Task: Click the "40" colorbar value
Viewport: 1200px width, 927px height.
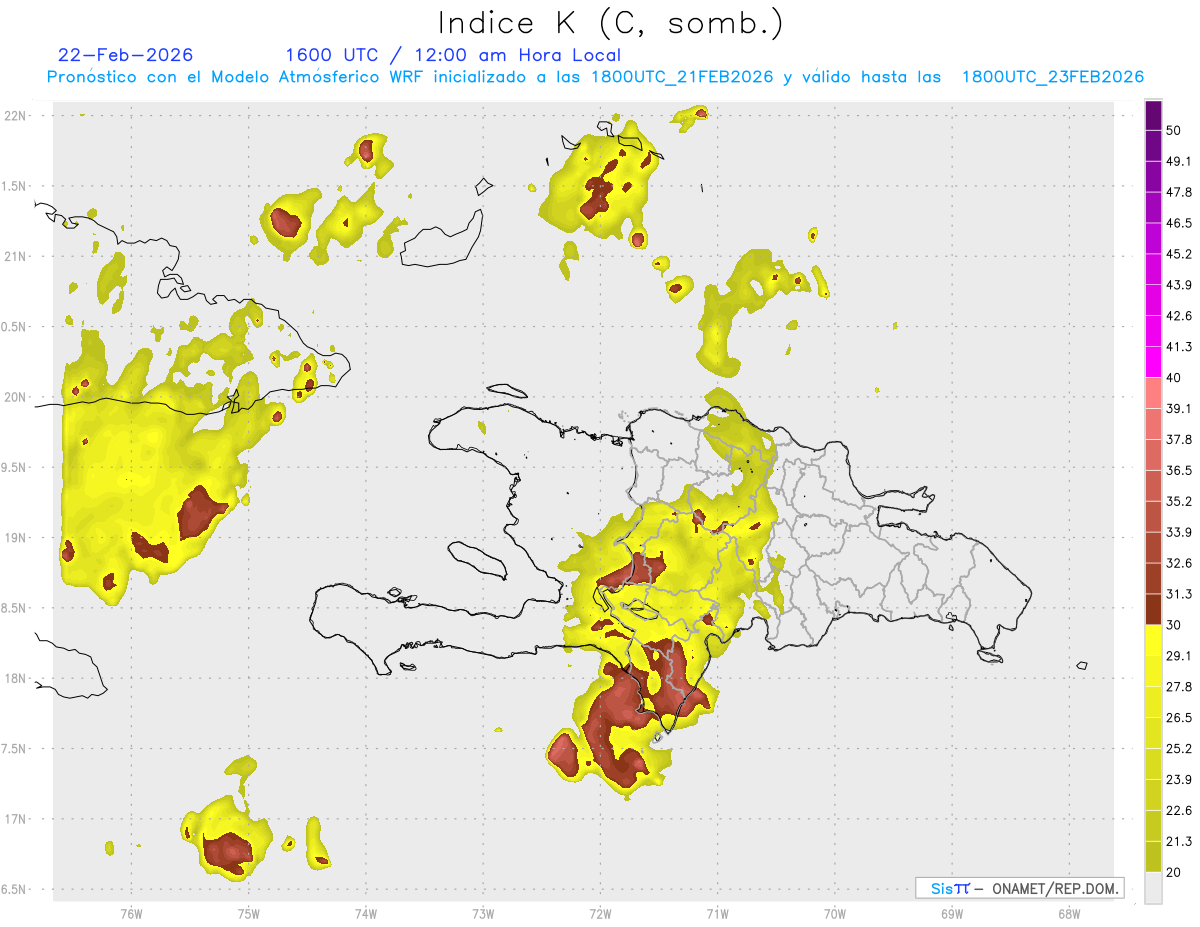Action: point(1174,378)
